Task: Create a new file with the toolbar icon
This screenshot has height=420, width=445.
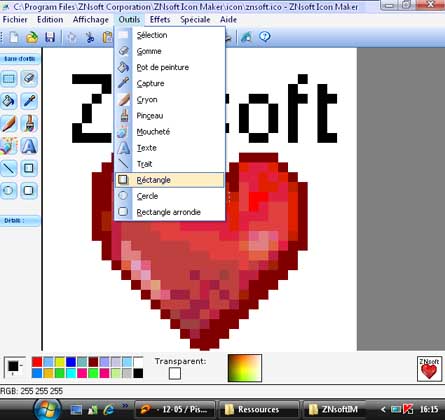Action: pyautogui.click(x=14, y=37)
